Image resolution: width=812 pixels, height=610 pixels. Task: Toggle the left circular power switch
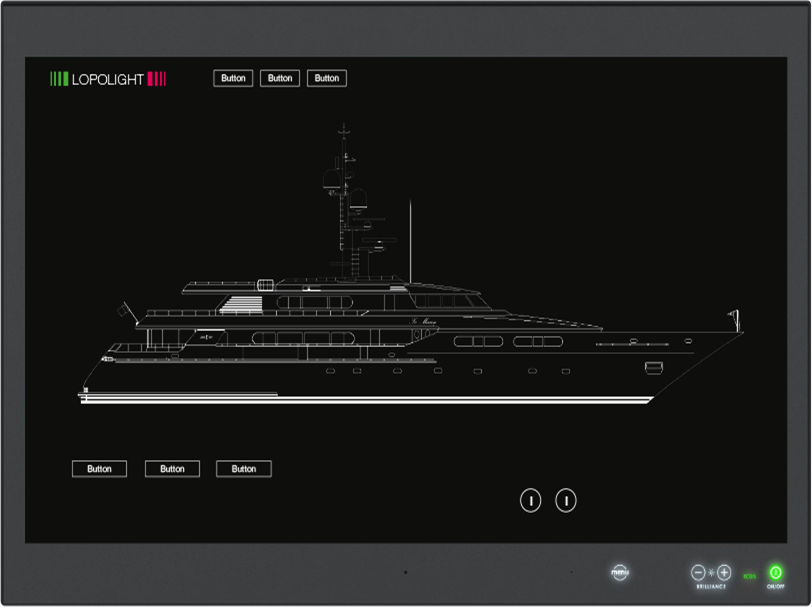pyautogui.click(x=531, y=500)
